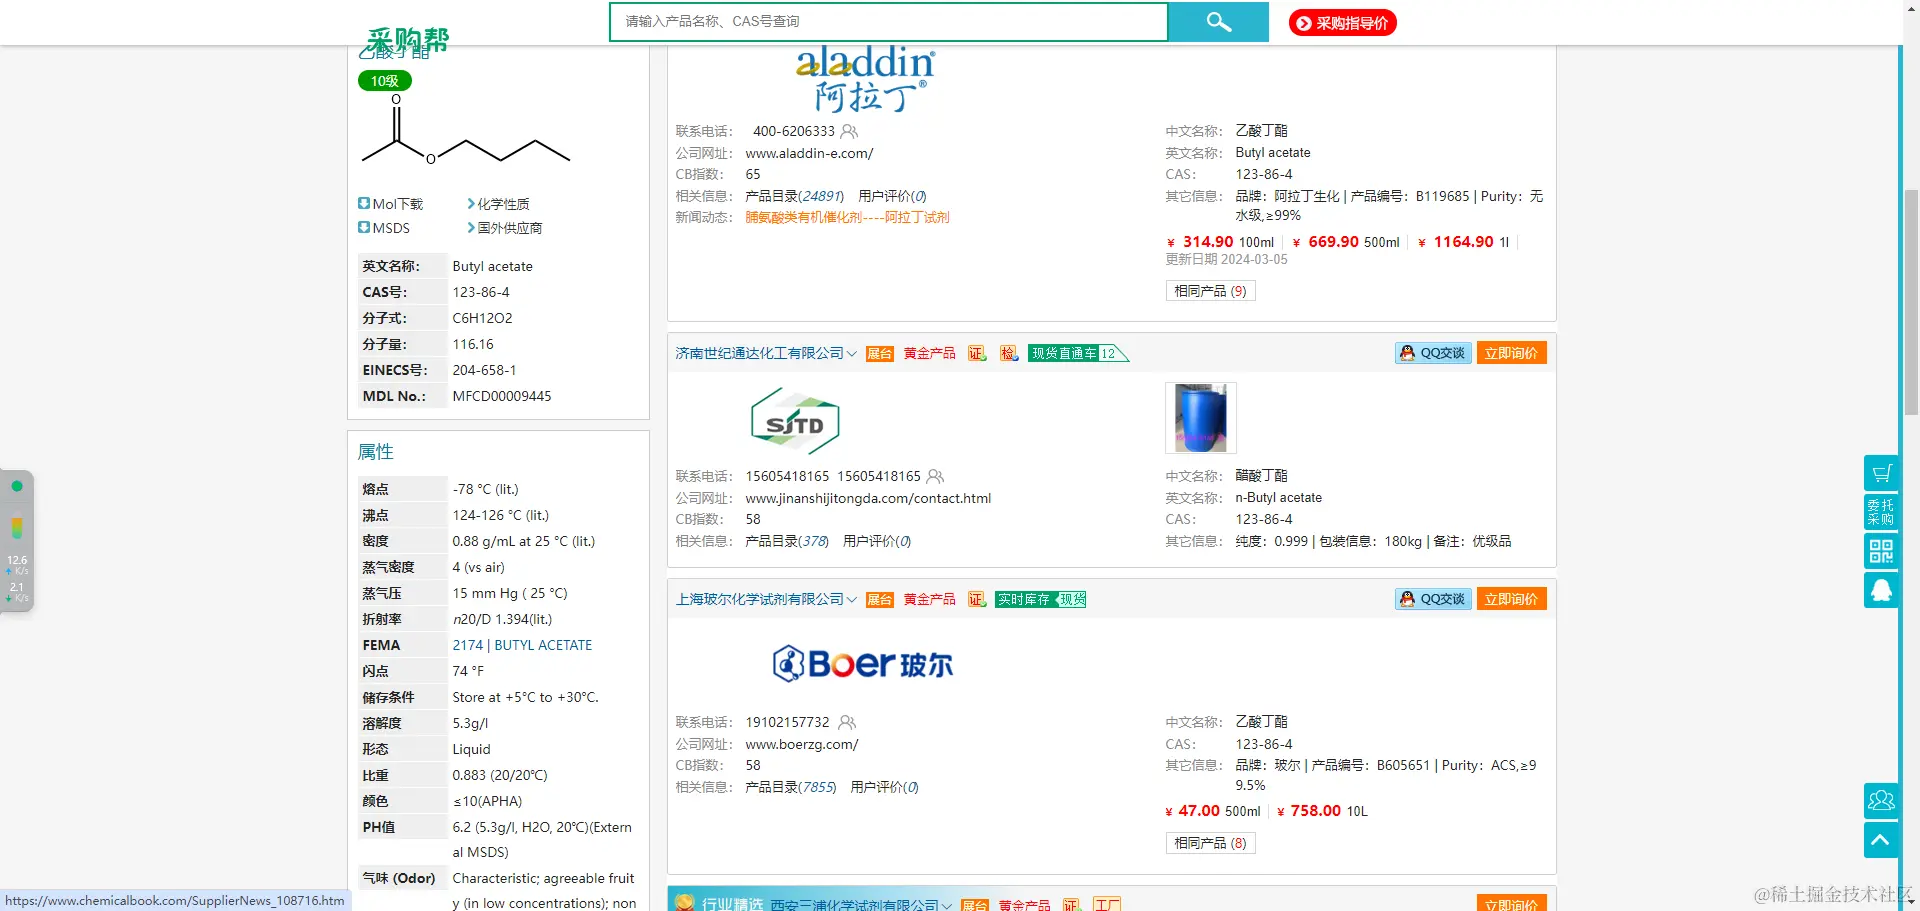This screenshot has height=911, width=1920.
Task: View 上海玻尔 产品目录 7855 catalog
Action: (x=791, y=787)
